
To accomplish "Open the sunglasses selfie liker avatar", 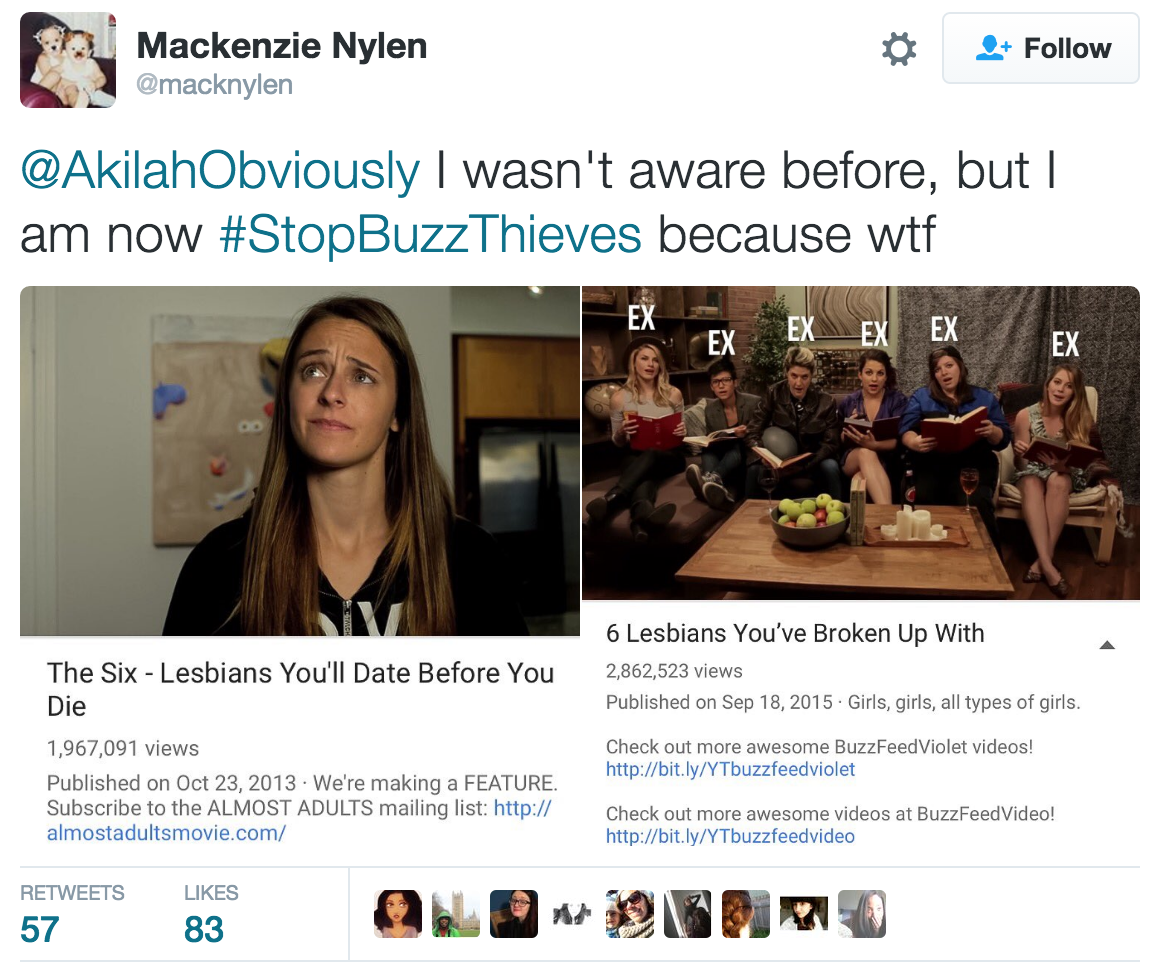I will pyautogui.click(x=630, y=914).
